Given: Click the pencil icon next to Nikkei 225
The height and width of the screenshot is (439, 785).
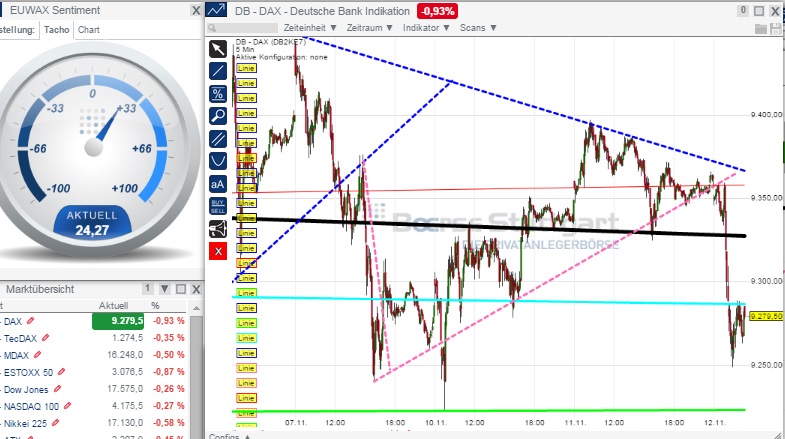Looking at the screenshot, I should [56, 423].
